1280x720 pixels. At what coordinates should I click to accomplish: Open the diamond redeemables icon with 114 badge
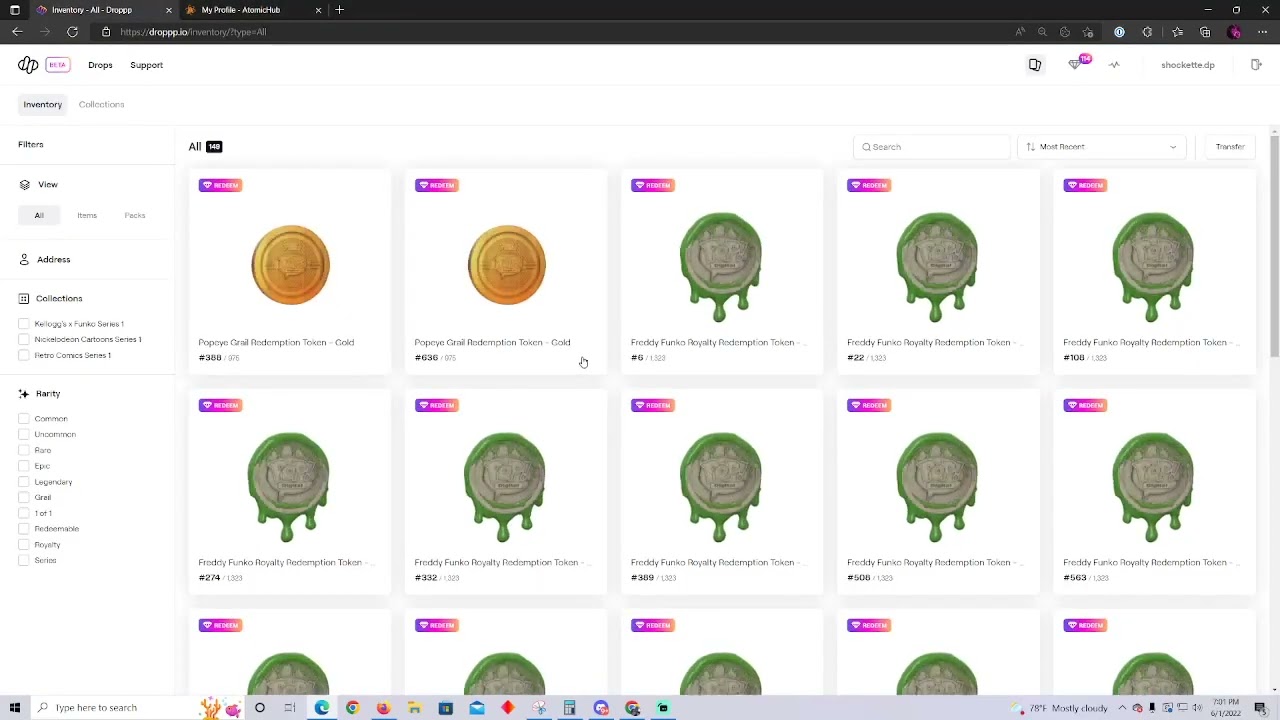click(1075, 65)
